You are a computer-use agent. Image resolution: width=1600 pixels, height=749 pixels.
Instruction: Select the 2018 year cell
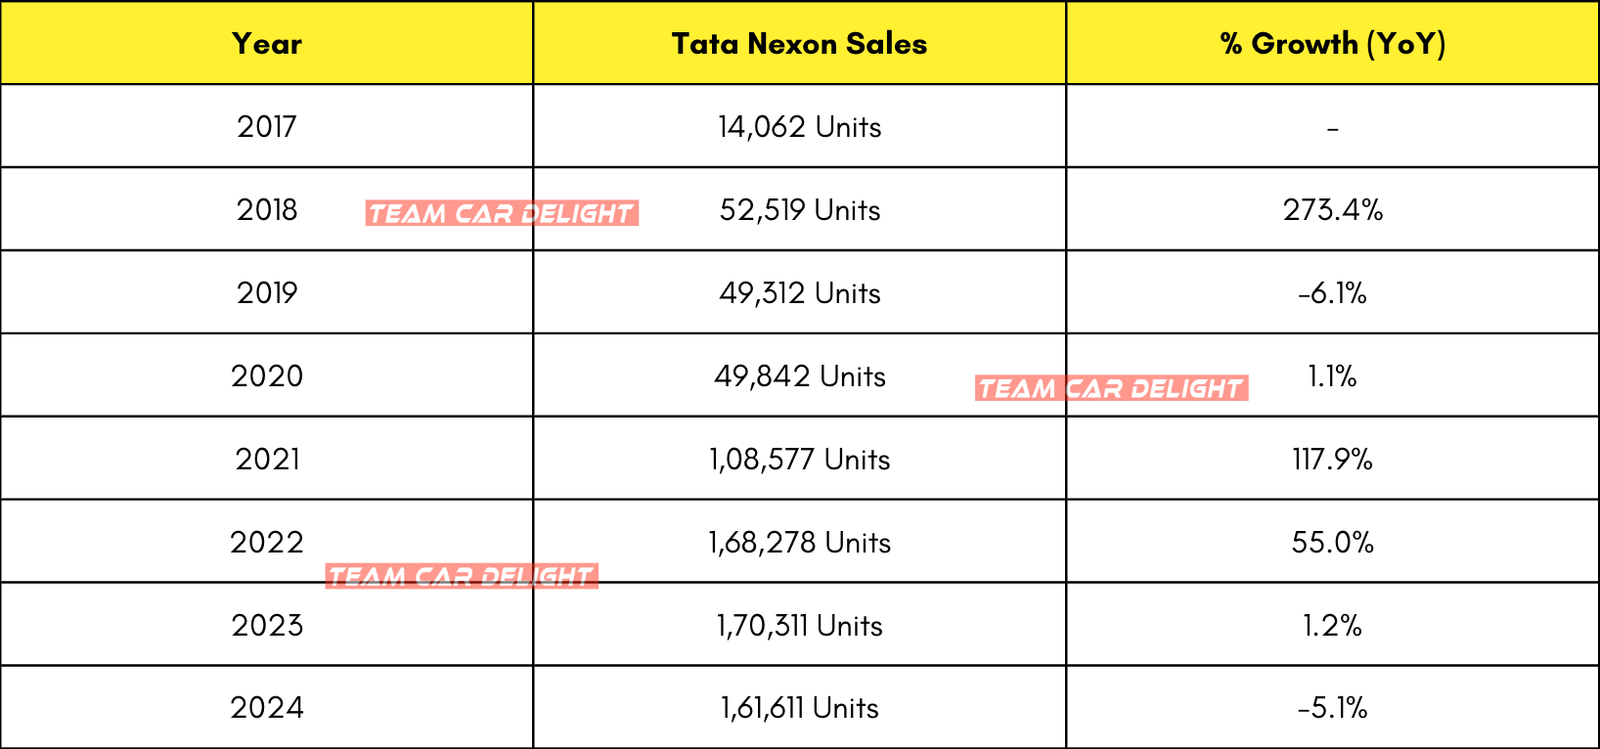267,210
